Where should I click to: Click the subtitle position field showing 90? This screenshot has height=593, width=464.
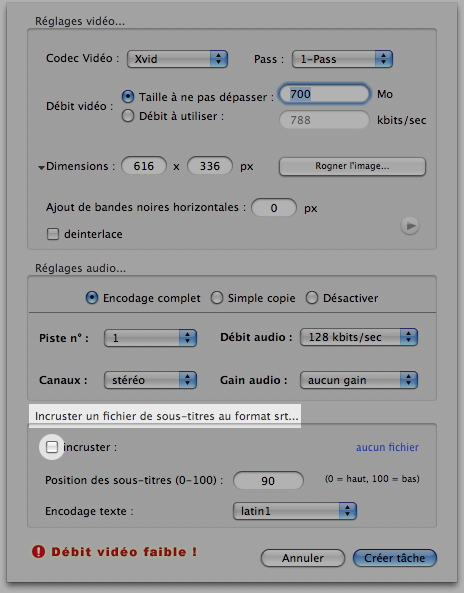[268, 481]
